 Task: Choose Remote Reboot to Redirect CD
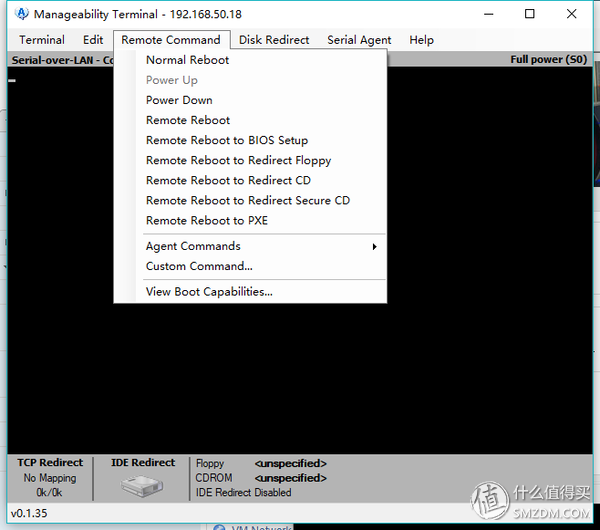228,180
